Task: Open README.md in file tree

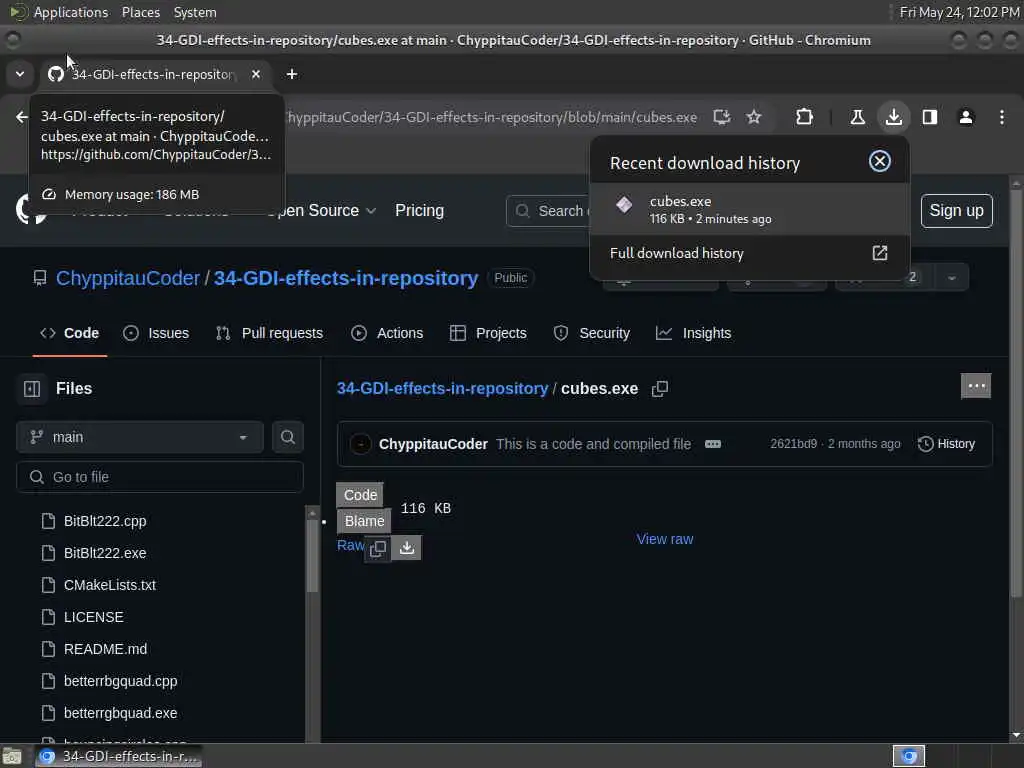Action: [x=105, y=649]
